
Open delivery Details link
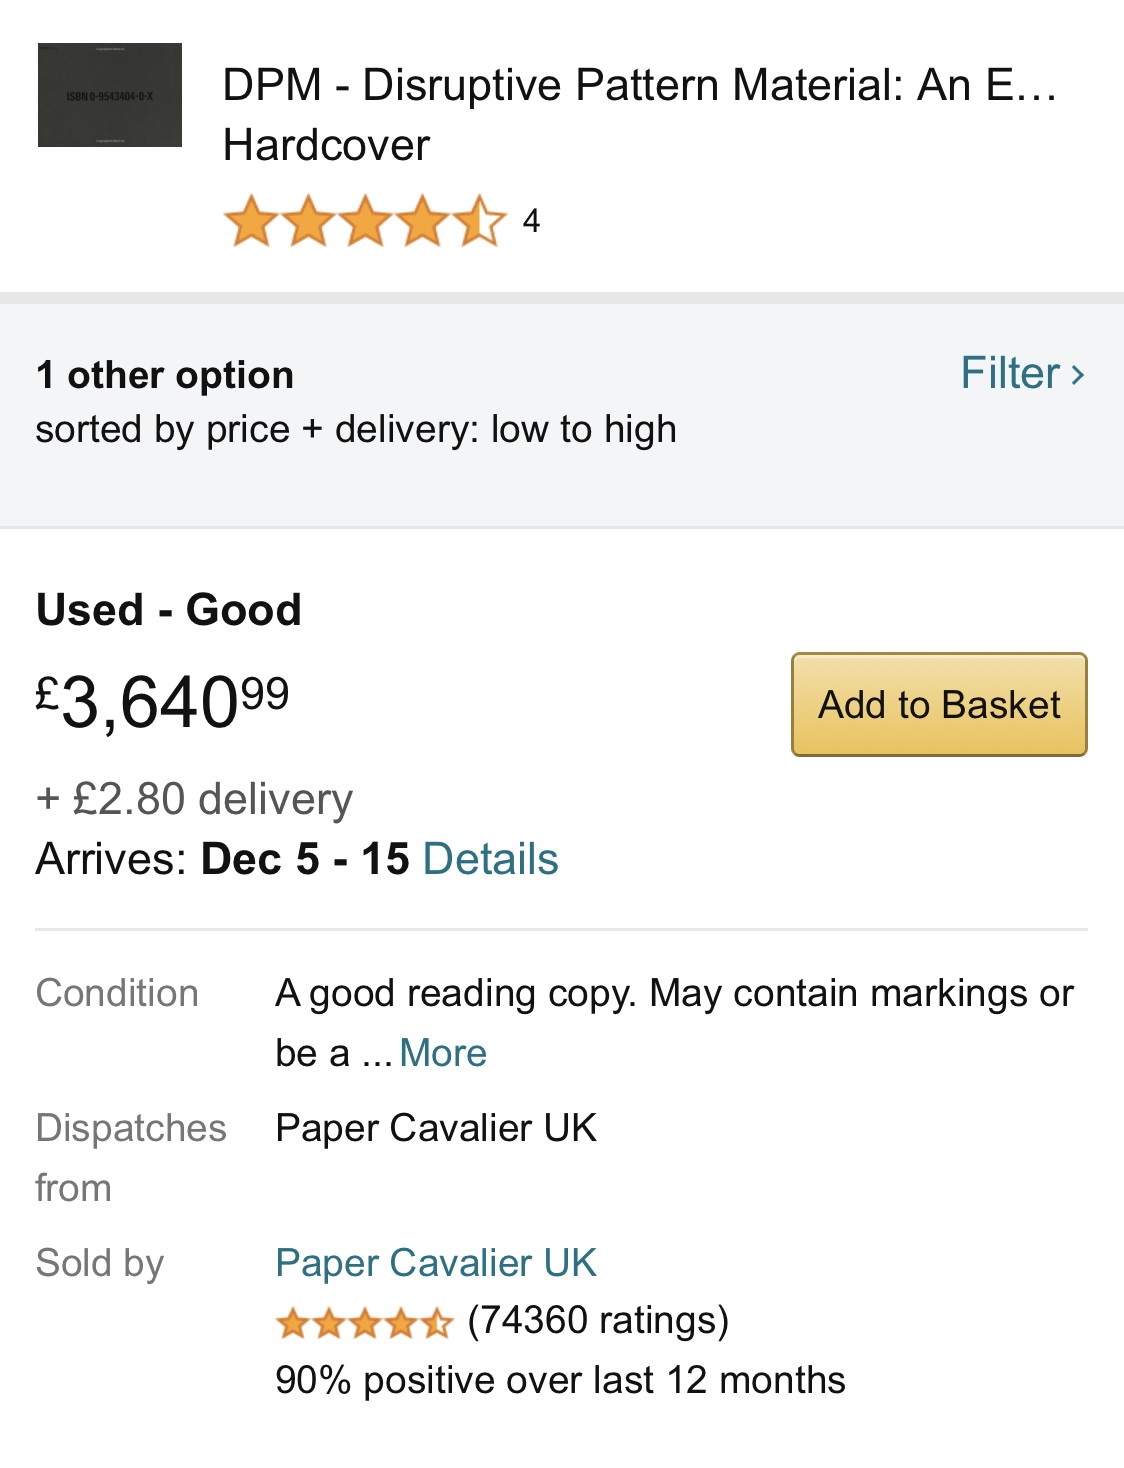490,859
